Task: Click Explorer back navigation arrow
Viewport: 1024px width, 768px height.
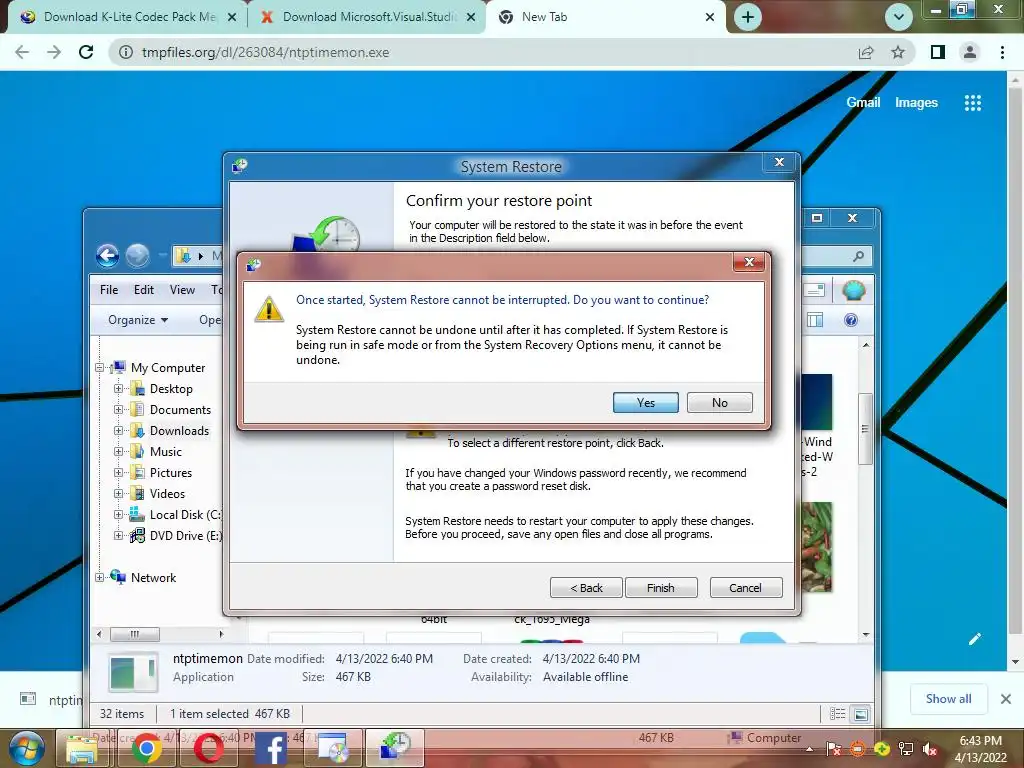Action: pos(108,255)
